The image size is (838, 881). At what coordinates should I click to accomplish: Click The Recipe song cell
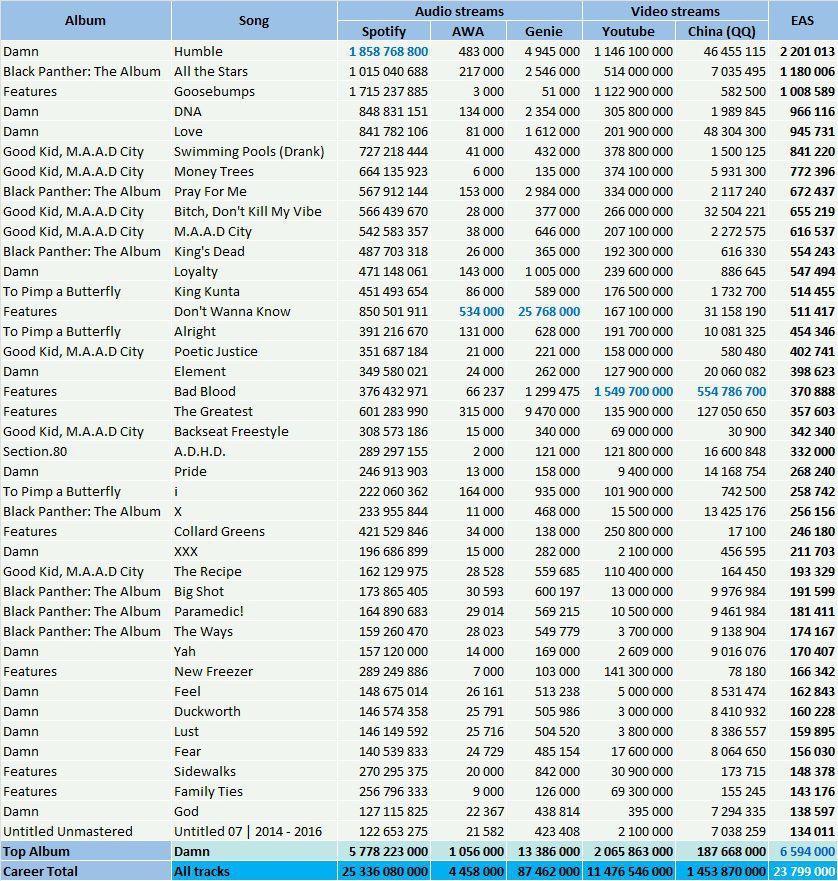coord(254,571)
